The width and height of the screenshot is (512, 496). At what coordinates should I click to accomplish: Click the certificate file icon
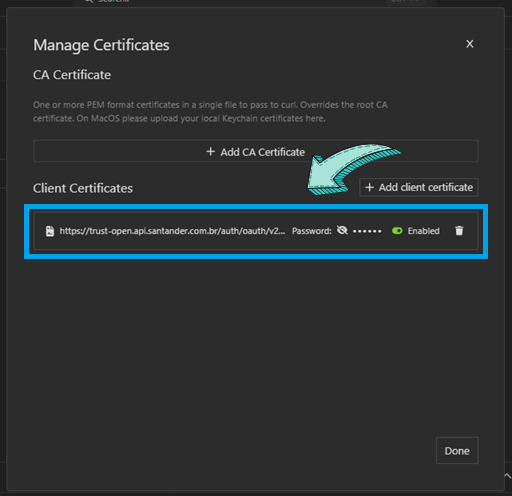50,231
